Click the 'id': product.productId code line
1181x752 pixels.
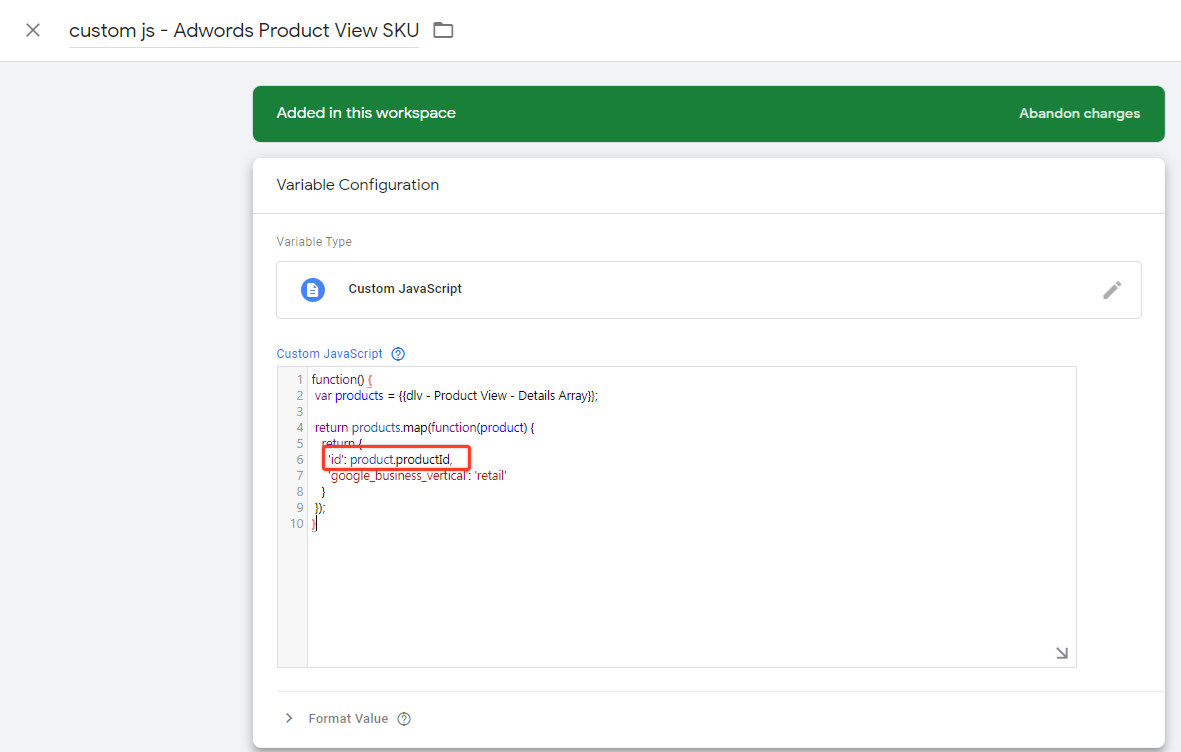pyautogui.click(x=390, y=460)
